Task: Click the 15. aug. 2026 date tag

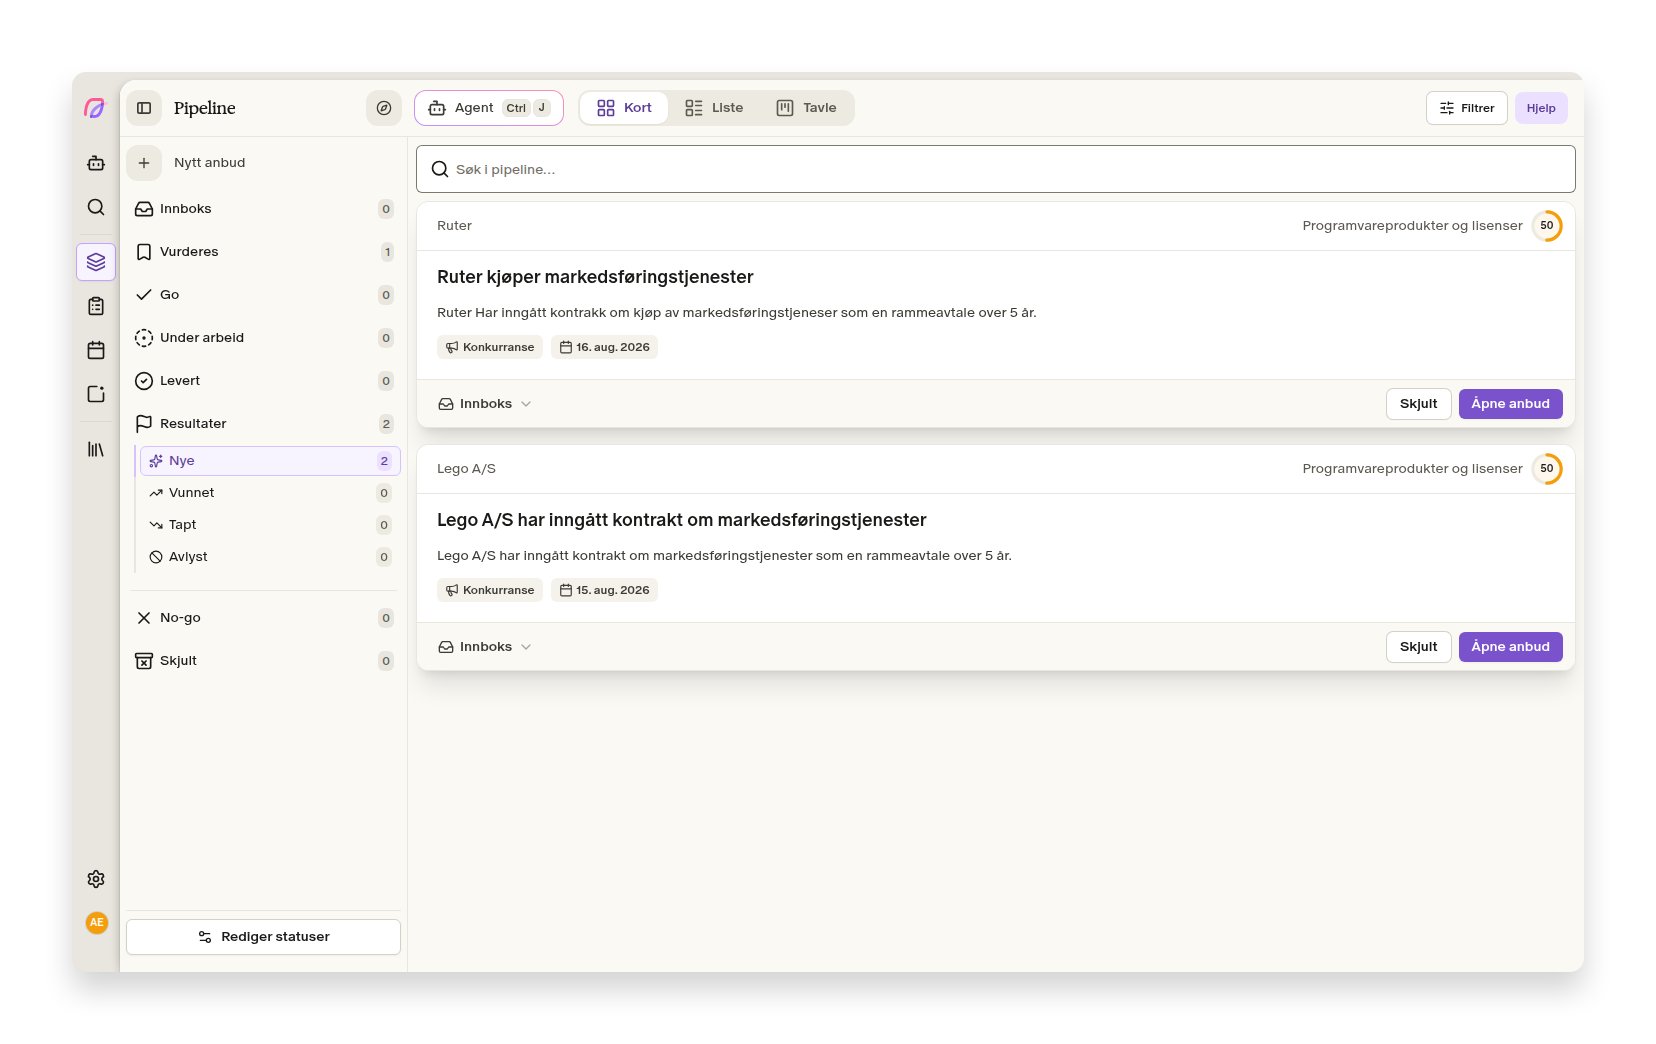Action: (604, 590)
